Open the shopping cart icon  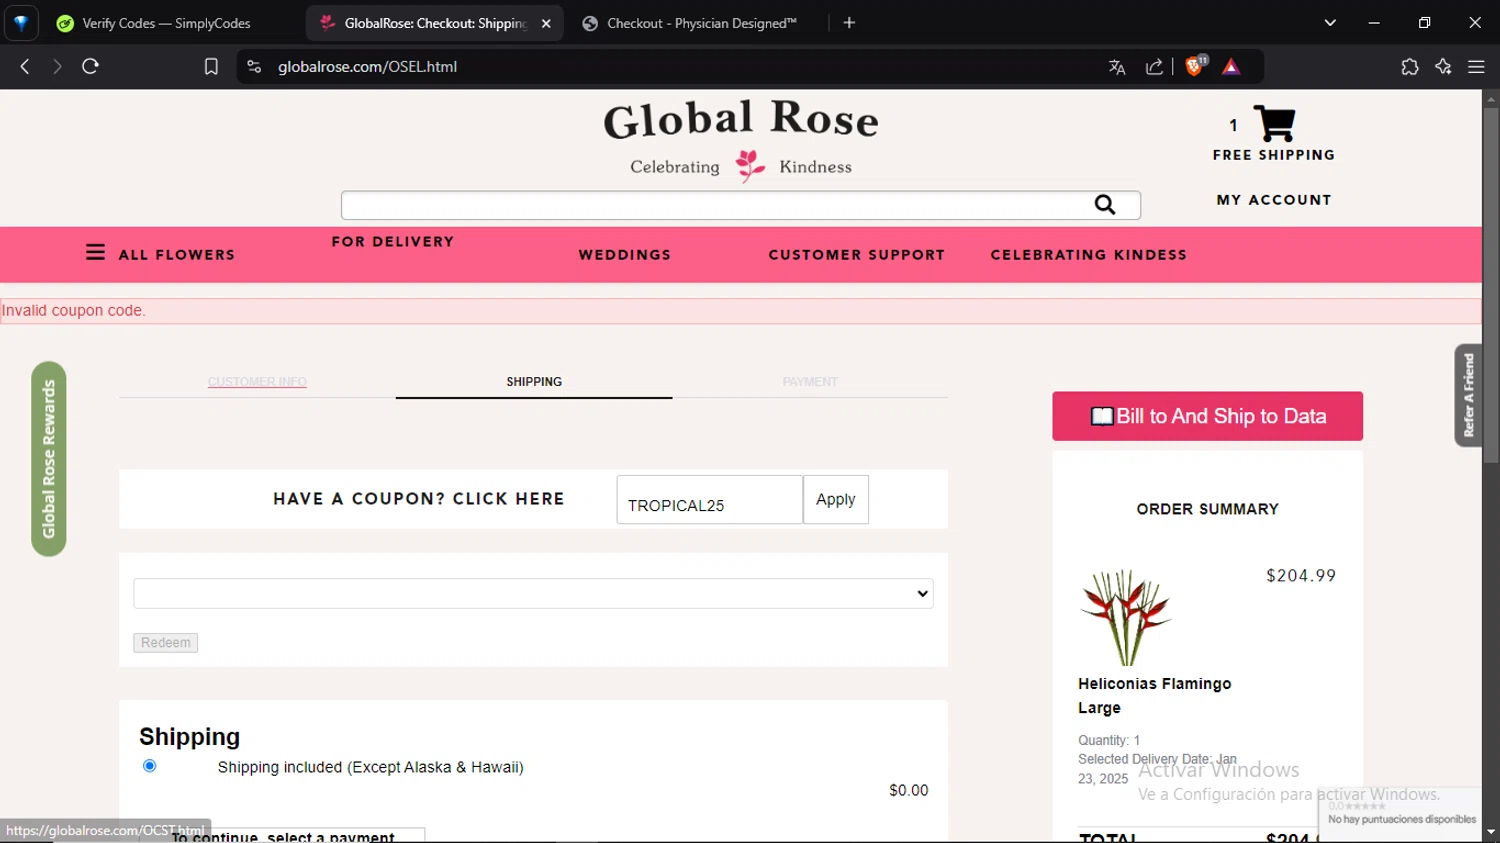click(x=1274, y=124)
